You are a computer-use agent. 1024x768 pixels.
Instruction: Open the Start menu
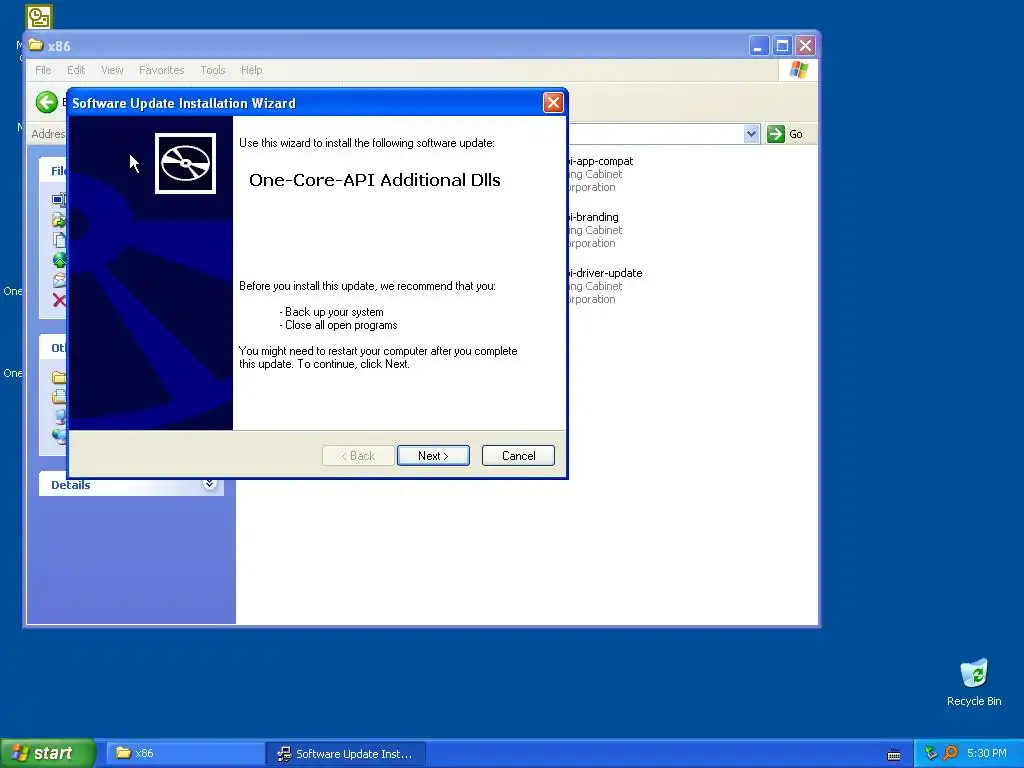47,753
